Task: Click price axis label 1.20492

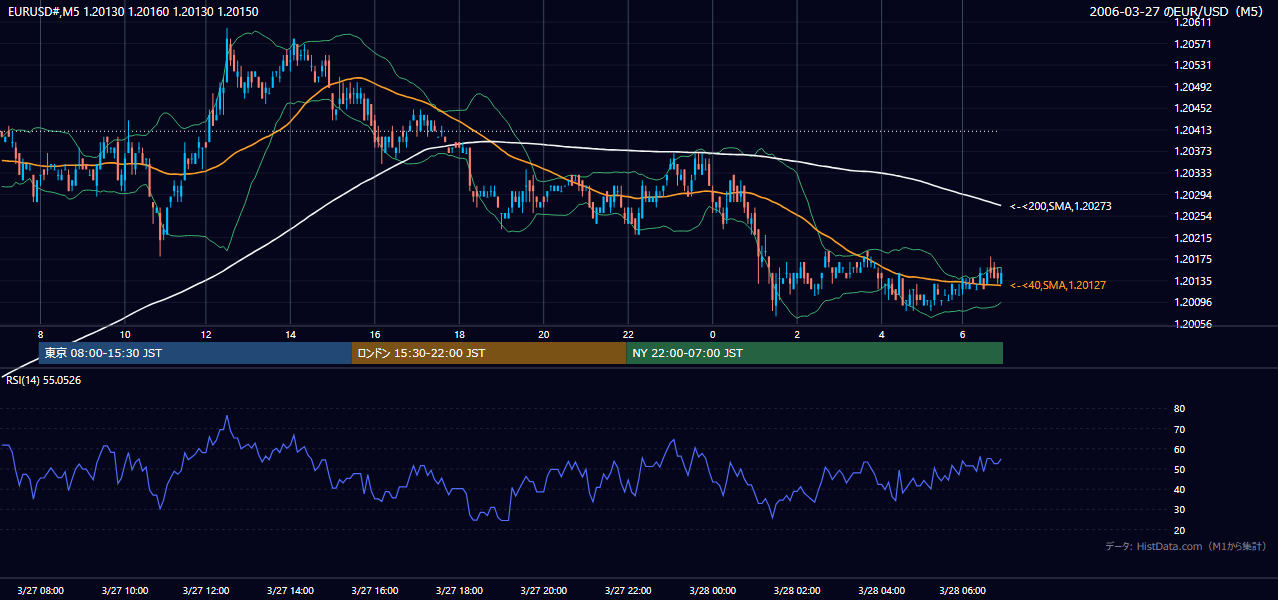Action: coord(1193,86)
